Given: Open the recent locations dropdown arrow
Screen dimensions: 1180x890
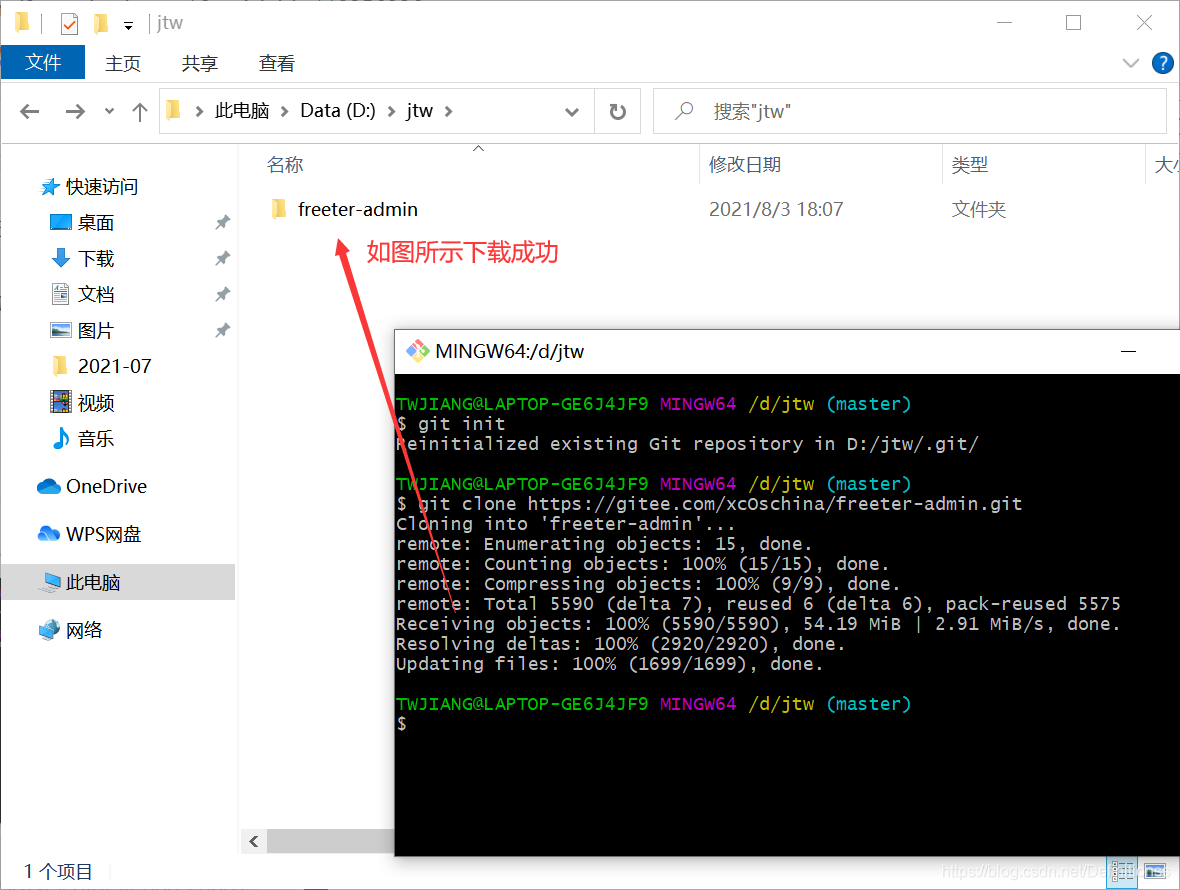Looking at the screenshot, I should [109, 111].
